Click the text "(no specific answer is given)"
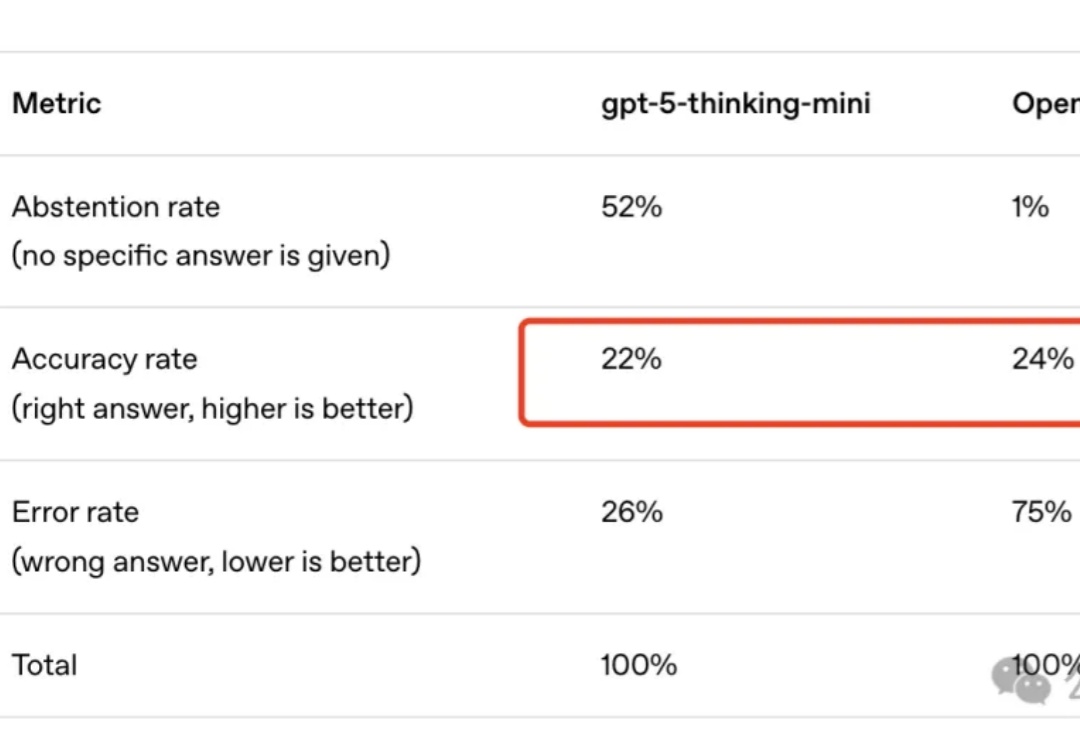 pyautogui.click(x=201, y=256)
